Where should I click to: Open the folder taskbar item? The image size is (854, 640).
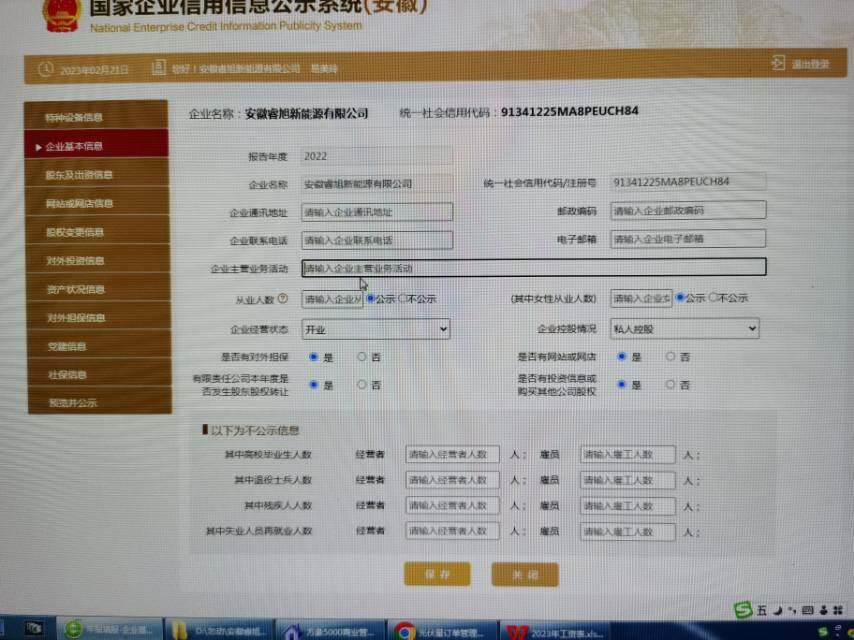pos(218,630)
